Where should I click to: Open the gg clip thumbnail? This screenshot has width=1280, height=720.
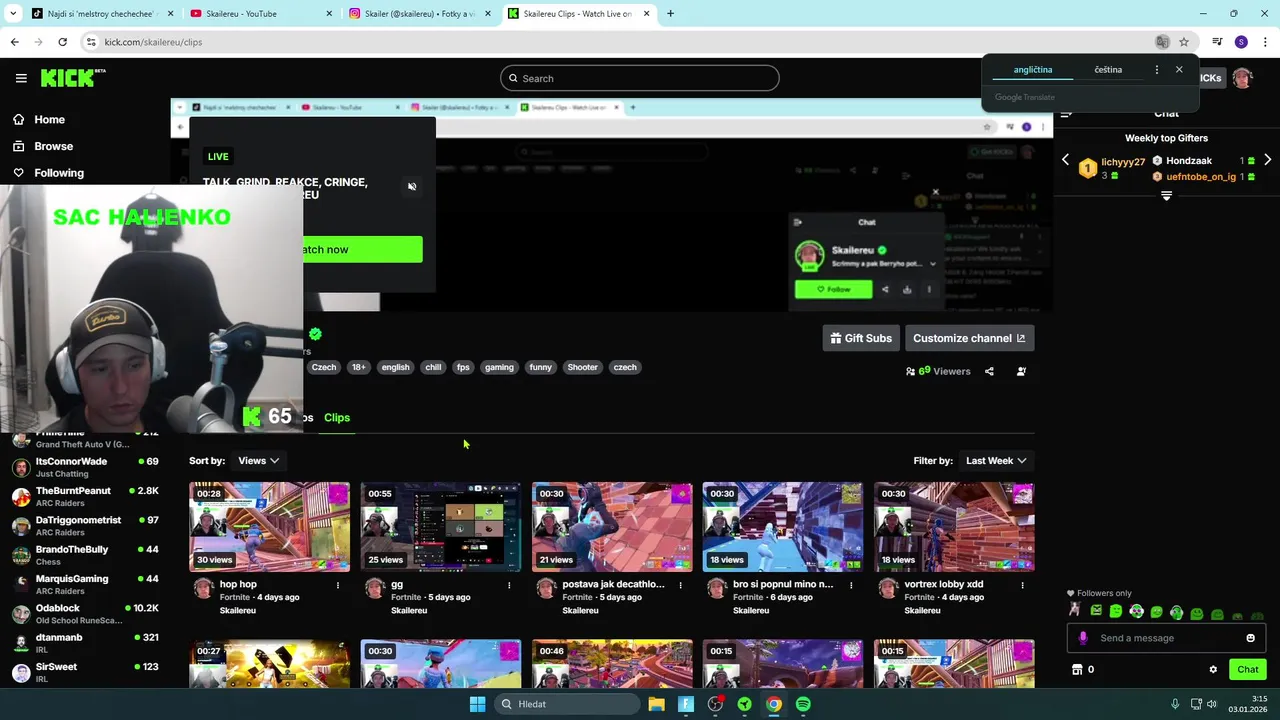[x=440, y=526]
